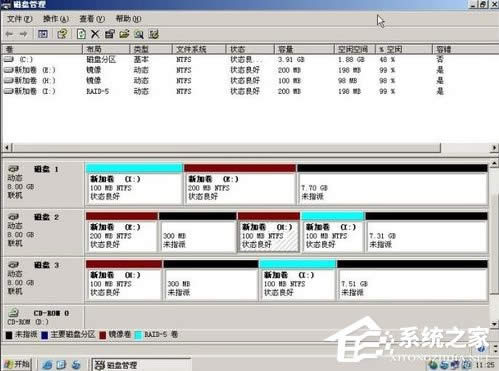The height and width of the screenshot is (371, 499).
Task: Open the Properties toolbar icon
Action: click(x=109, y=34)
